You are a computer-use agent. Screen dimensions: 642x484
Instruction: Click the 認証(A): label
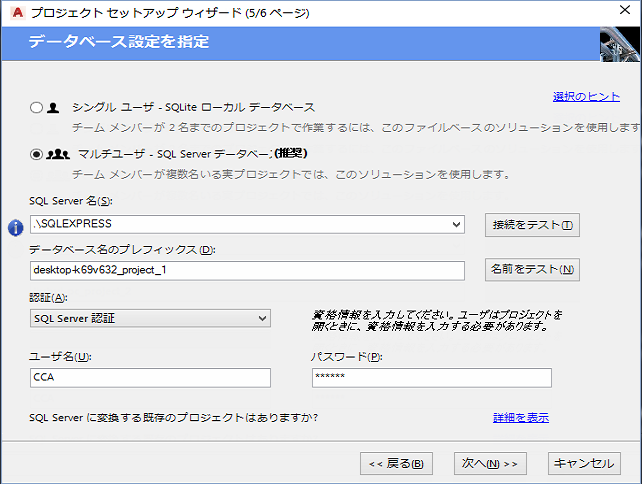[x=48, y=298]
